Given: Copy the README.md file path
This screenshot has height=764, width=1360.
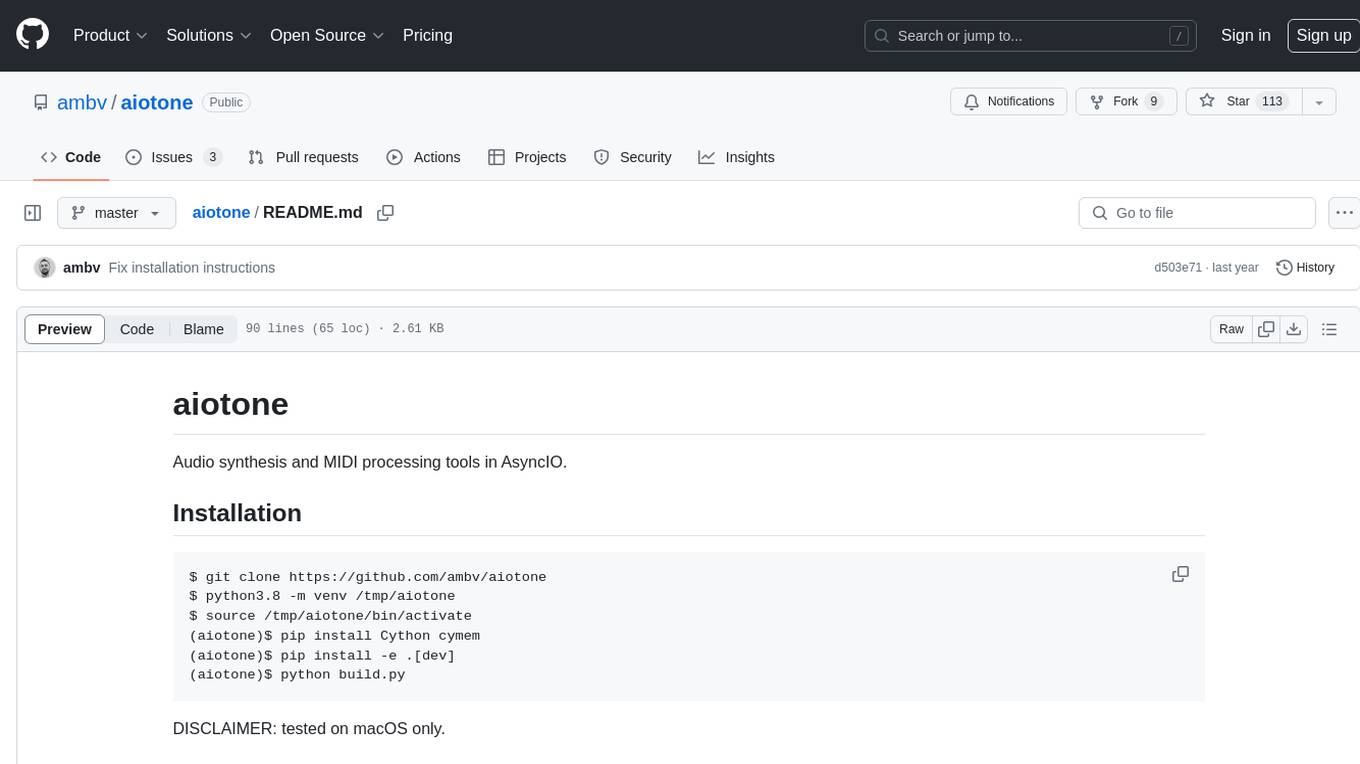Looking at the screenshot, I should click(385, 213).
